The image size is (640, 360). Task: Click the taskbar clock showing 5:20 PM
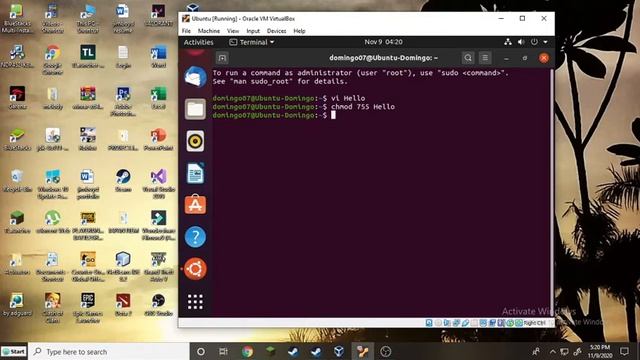600,351
